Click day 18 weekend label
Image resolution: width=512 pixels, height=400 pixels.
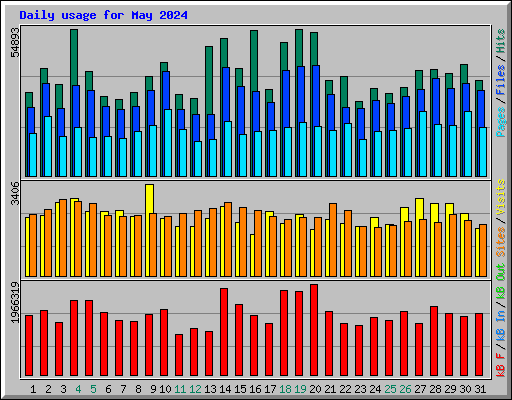(285, 389)
